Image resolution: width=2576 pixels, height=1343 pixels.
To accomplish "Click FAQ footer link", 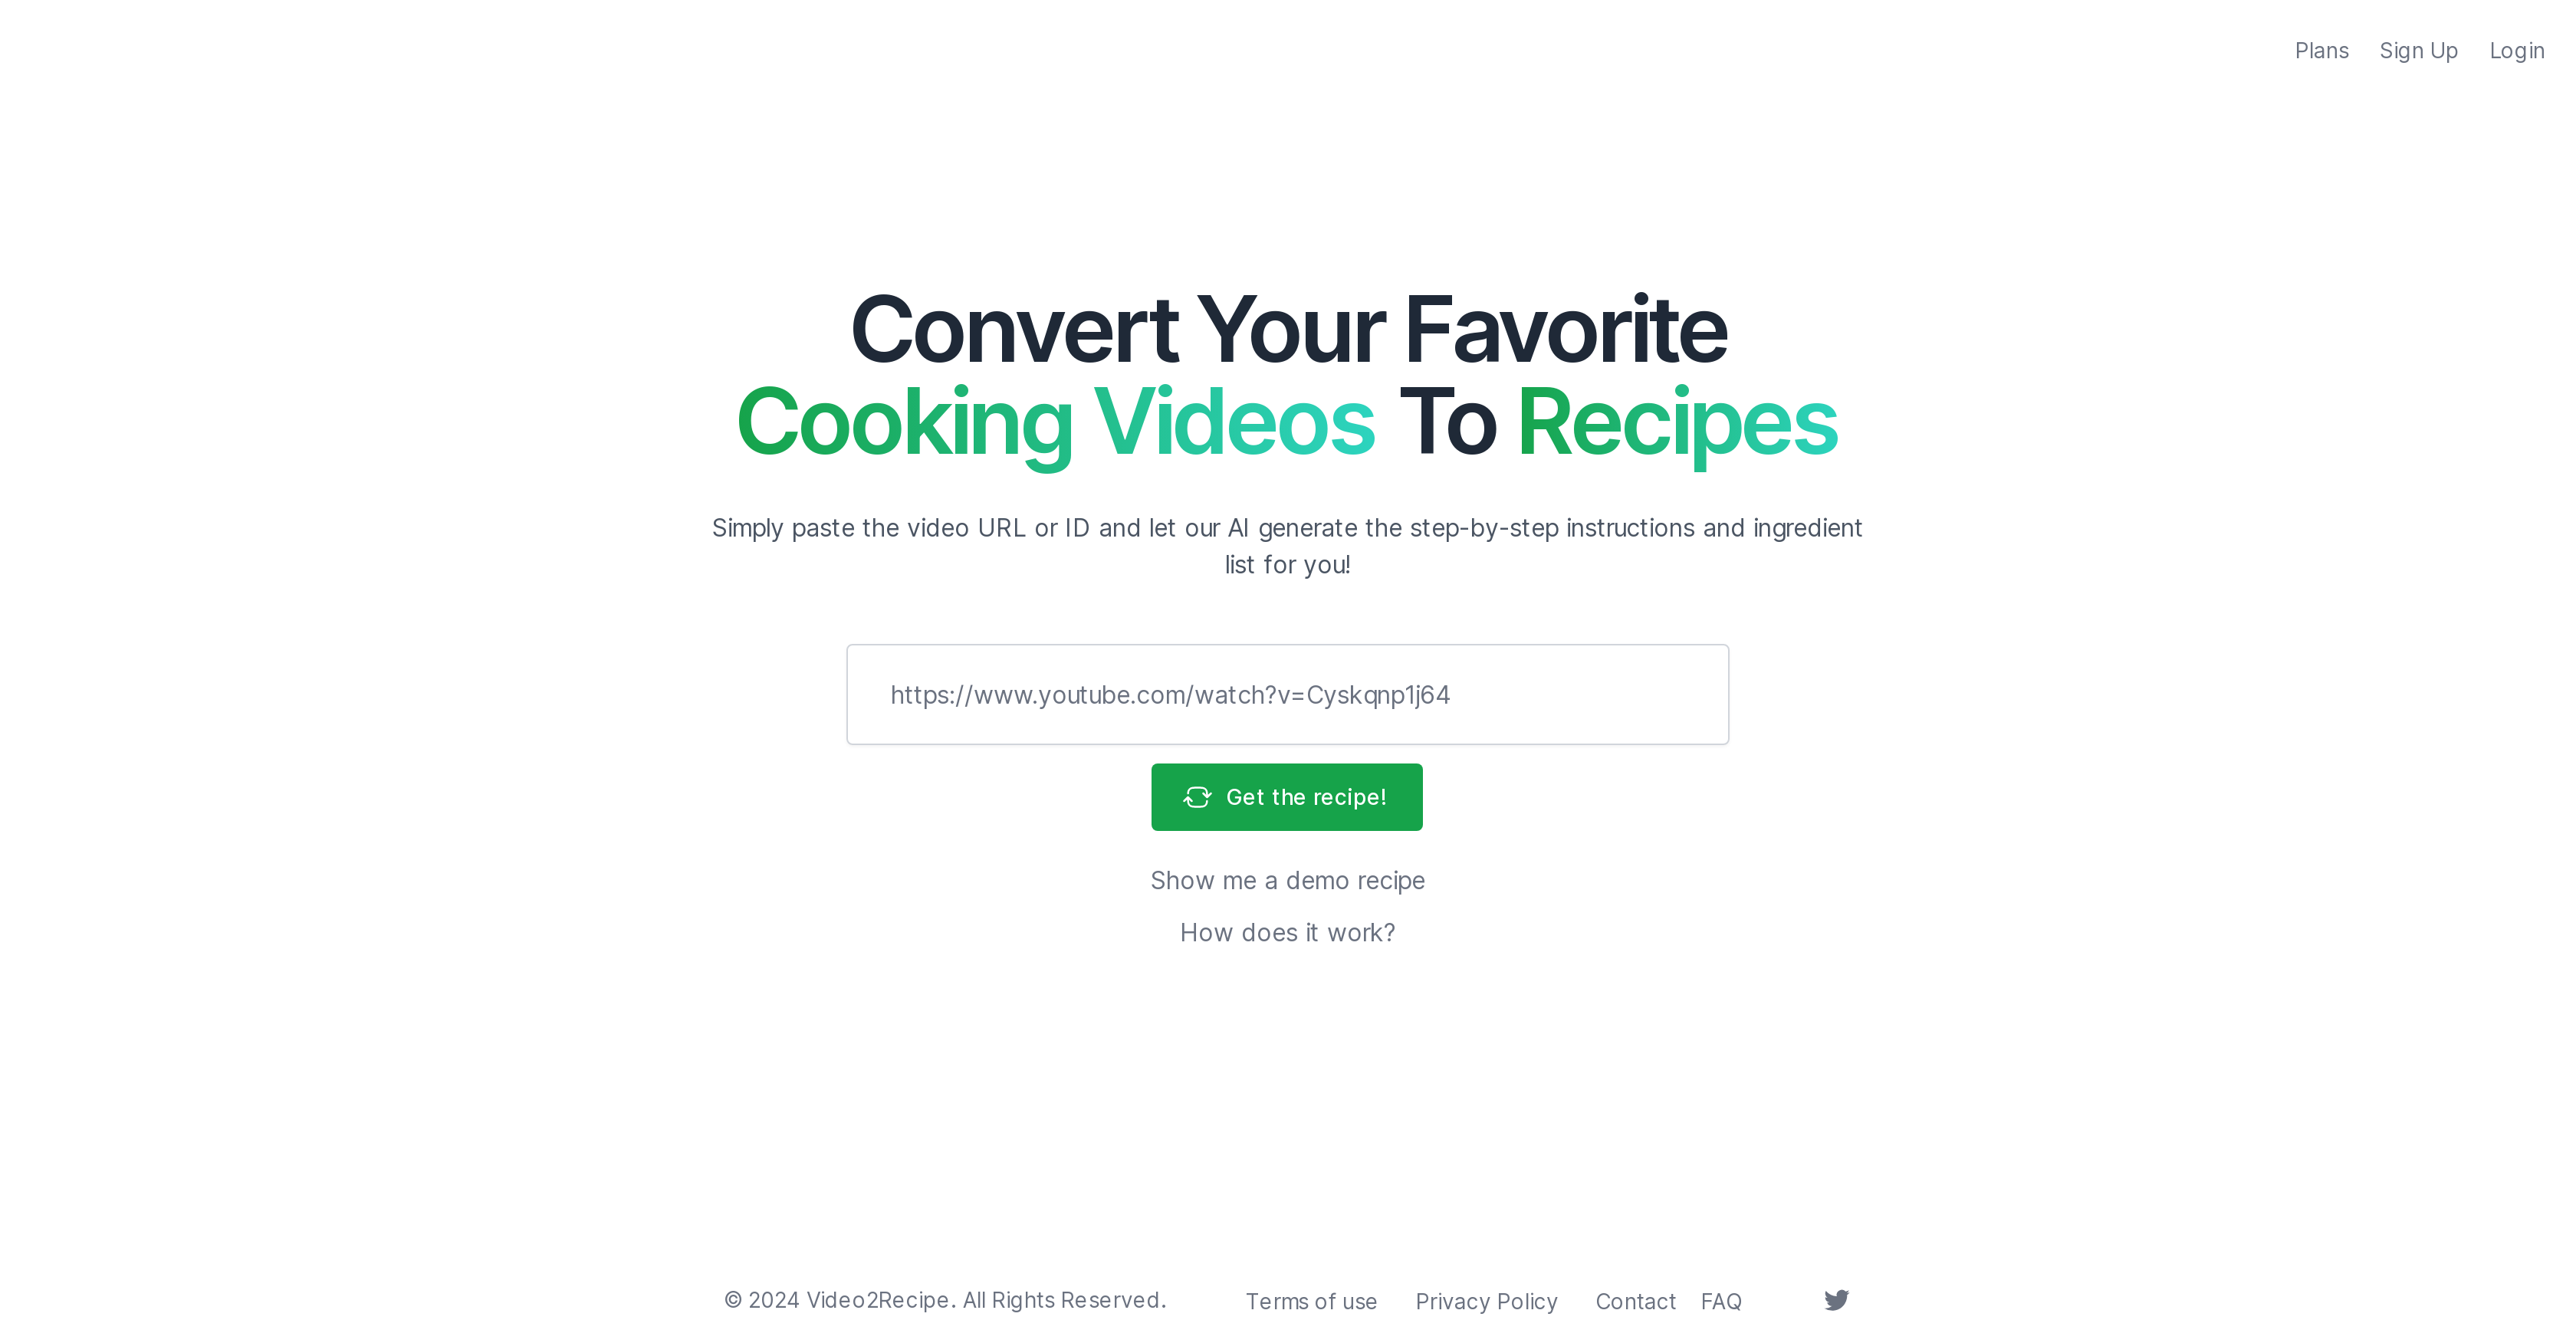I will pyautogui.click(x=1720, y=1299).
